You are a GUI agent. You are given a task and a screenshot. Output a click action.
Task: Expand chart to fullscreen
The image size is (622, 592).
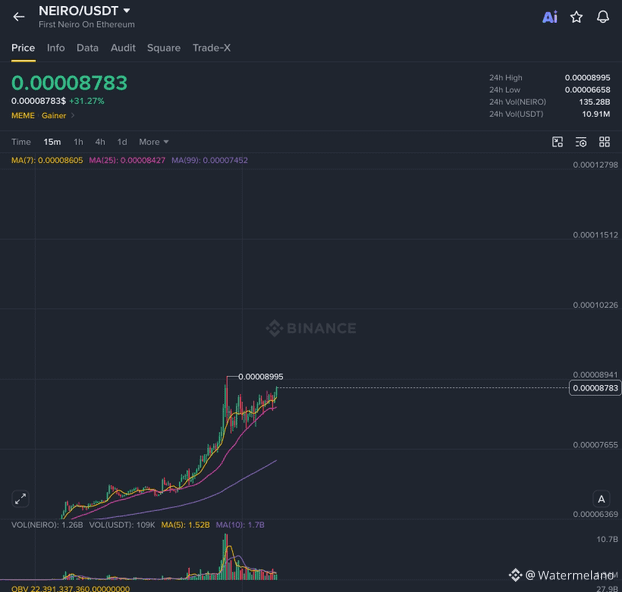point(21,499)
